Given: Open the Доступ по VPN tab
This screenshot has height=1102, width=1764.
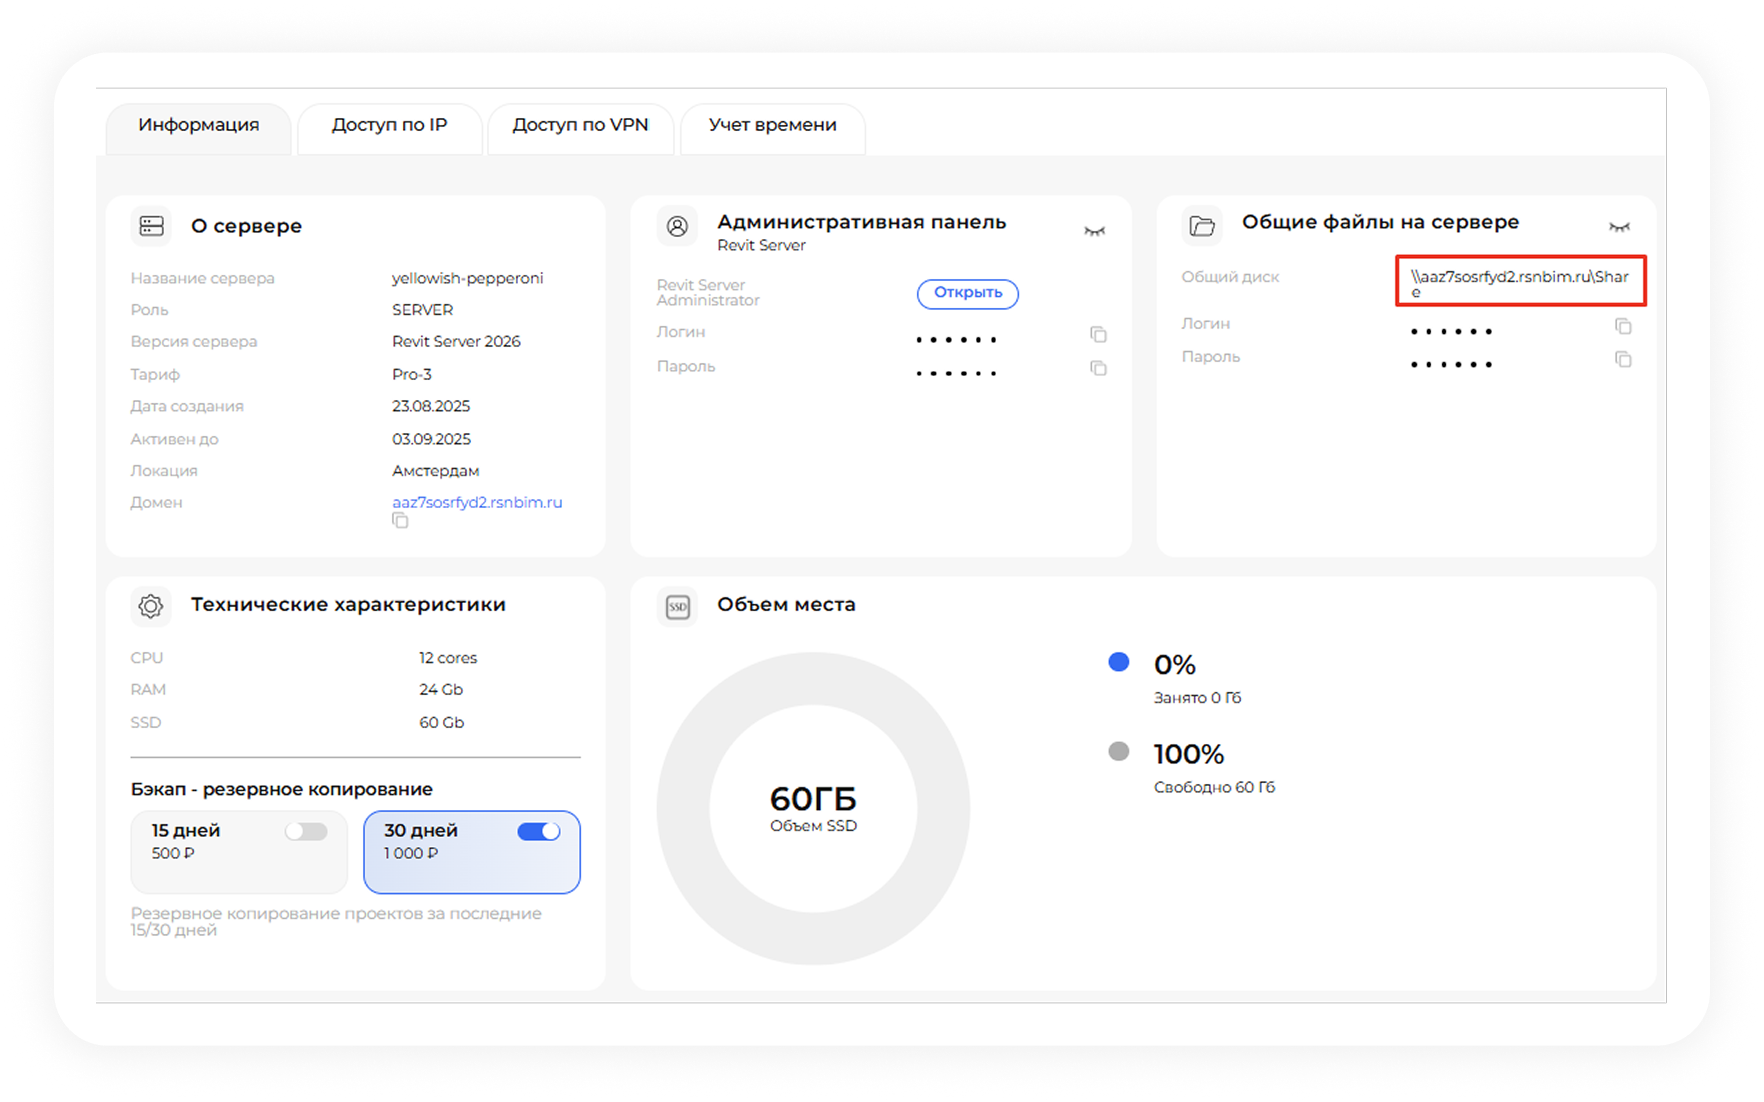Looking at the screenshot, I should pyautogui.click(x=580, y=125).
